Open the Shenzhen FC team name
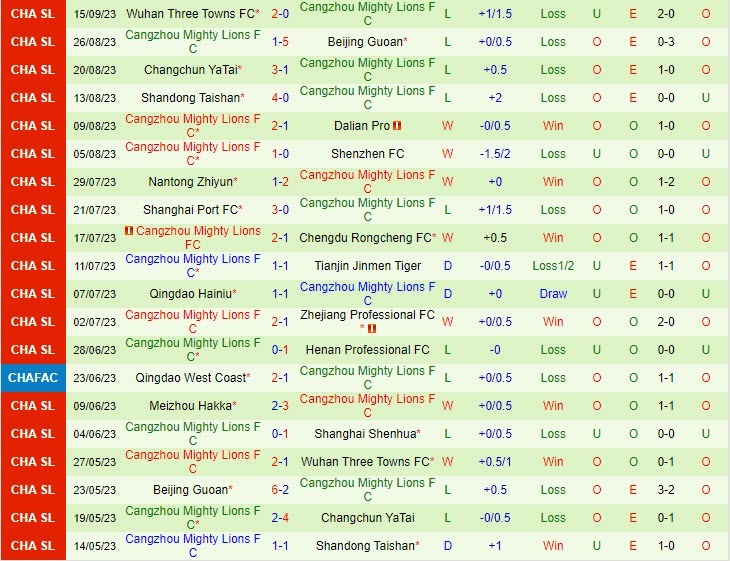This screenshot has width=730, height=561. click(367, 154)
